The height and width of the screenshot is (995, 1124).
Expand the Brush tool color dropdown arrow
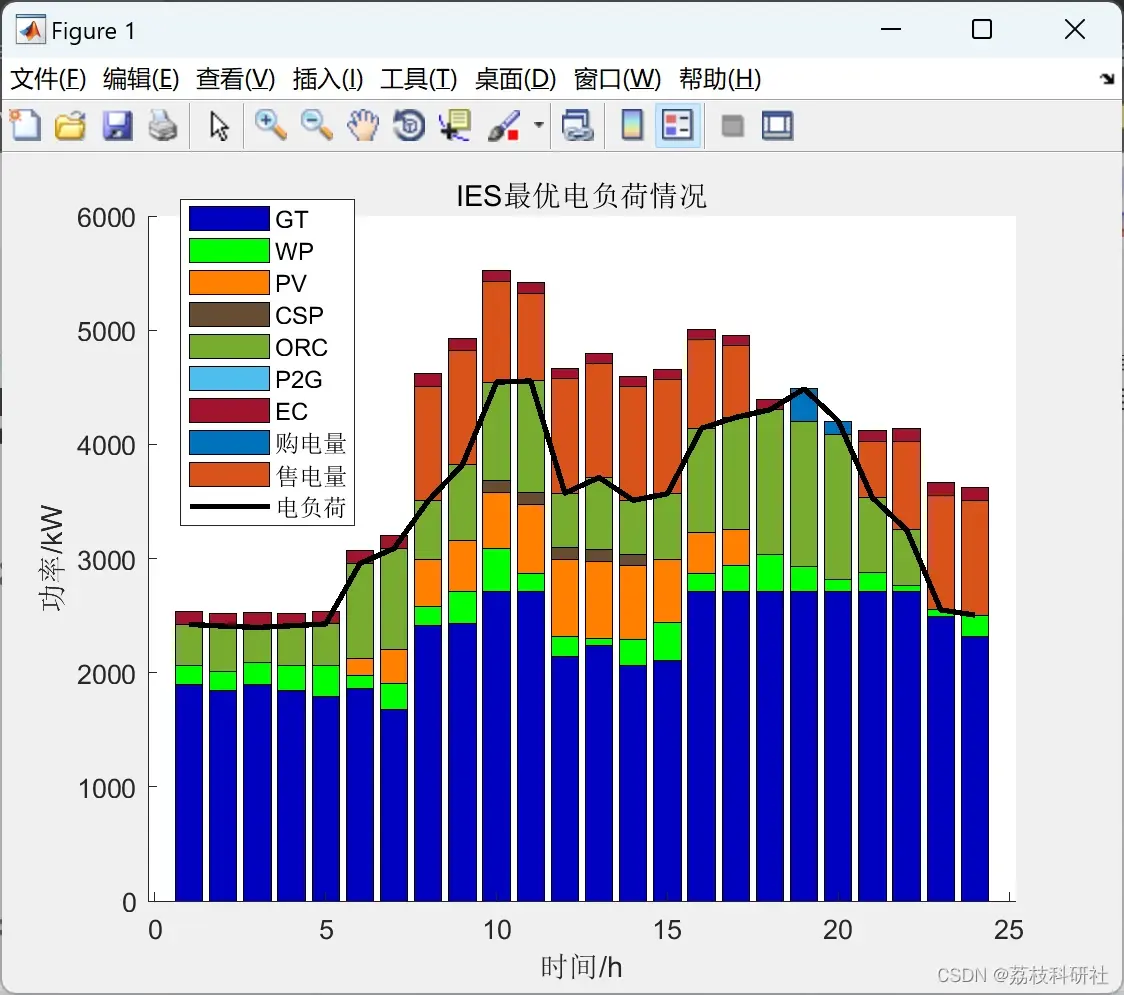click(539, 125)
